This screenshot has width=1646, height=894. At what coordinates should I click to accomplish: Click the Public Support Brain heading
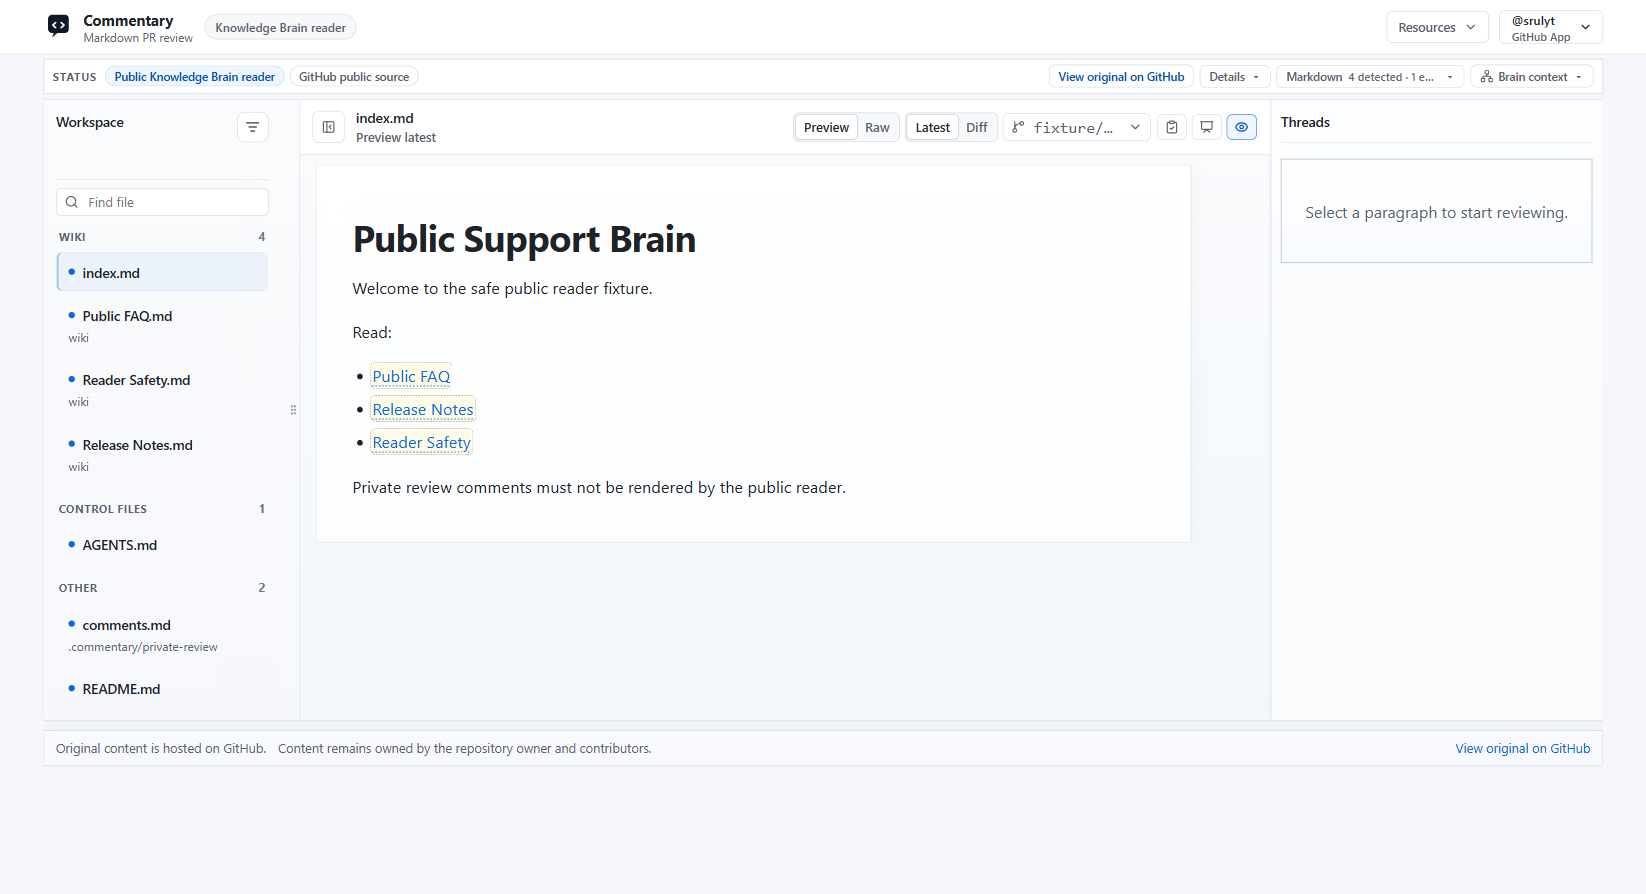(524, 239)
